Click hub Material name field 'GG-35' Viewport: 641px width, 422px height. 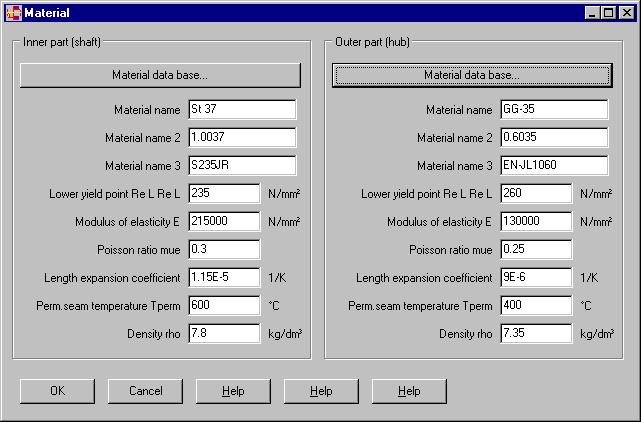[553, 110]
